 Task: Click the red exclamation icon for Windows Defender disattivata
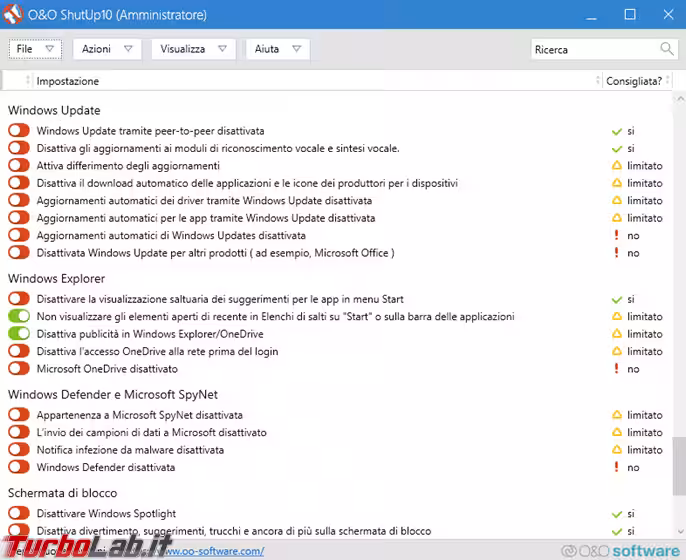point(616,467)
